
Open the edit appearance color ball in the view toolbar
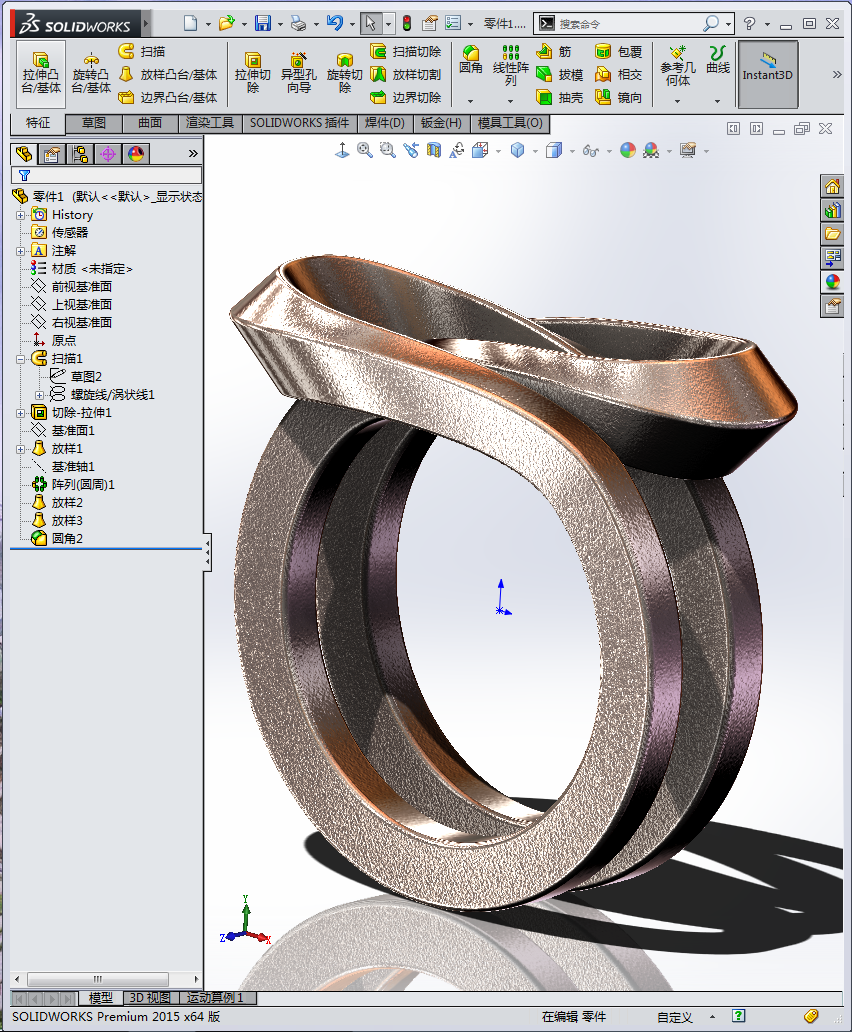tap(627, 150)
